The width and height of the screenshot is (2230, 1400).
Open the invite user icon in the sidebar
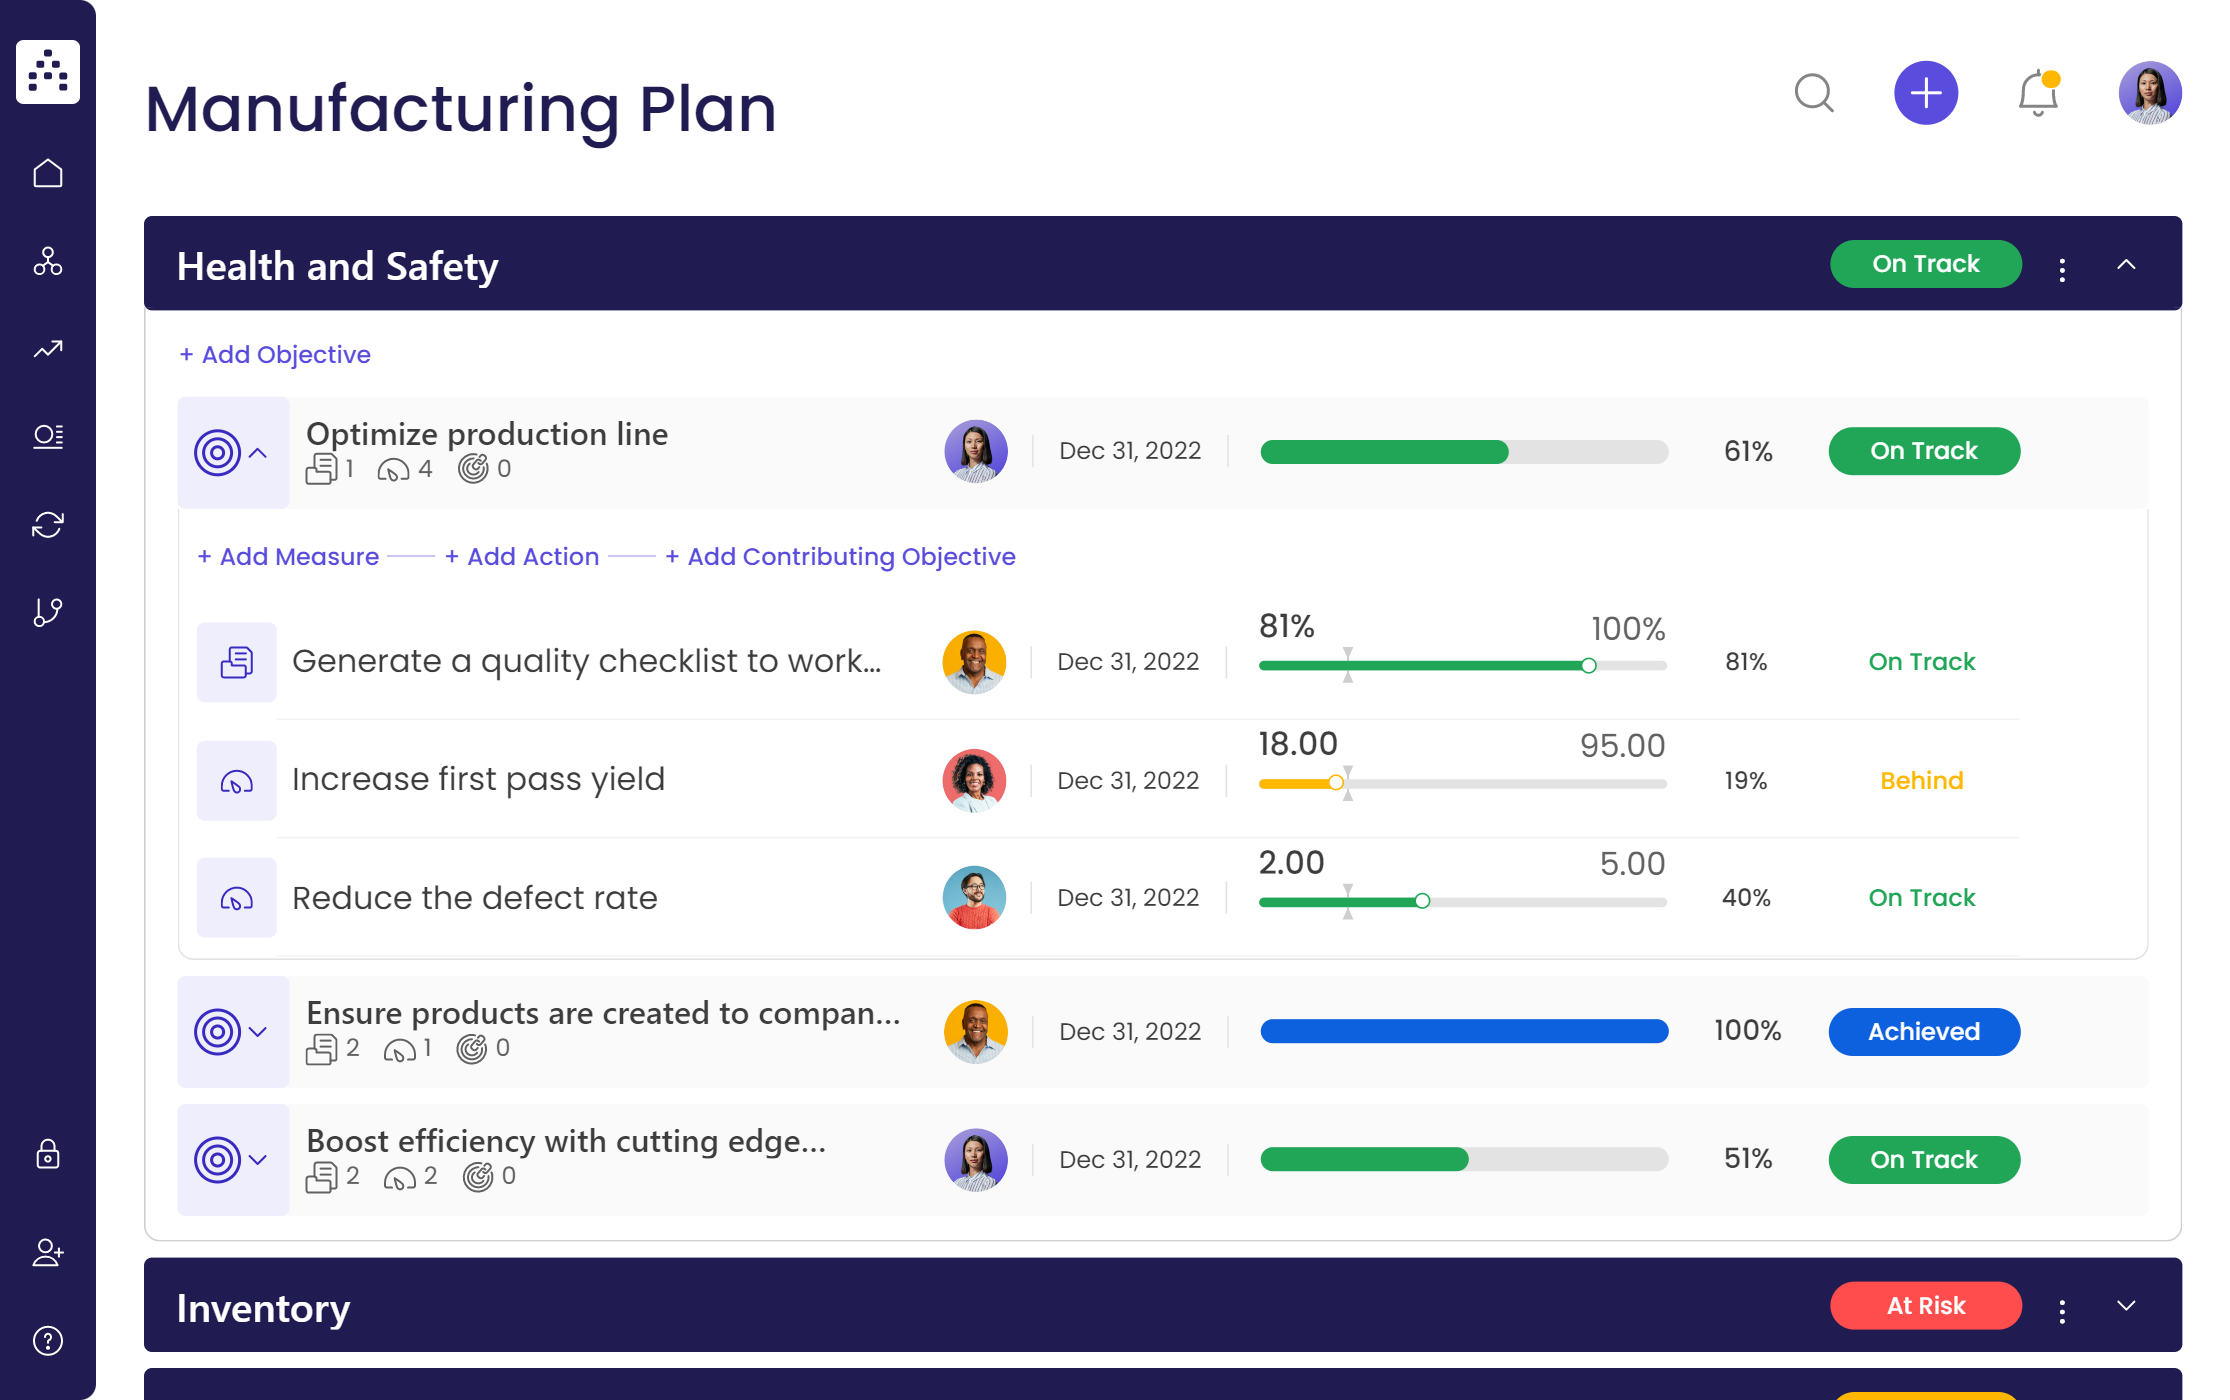click(47, 1254)
